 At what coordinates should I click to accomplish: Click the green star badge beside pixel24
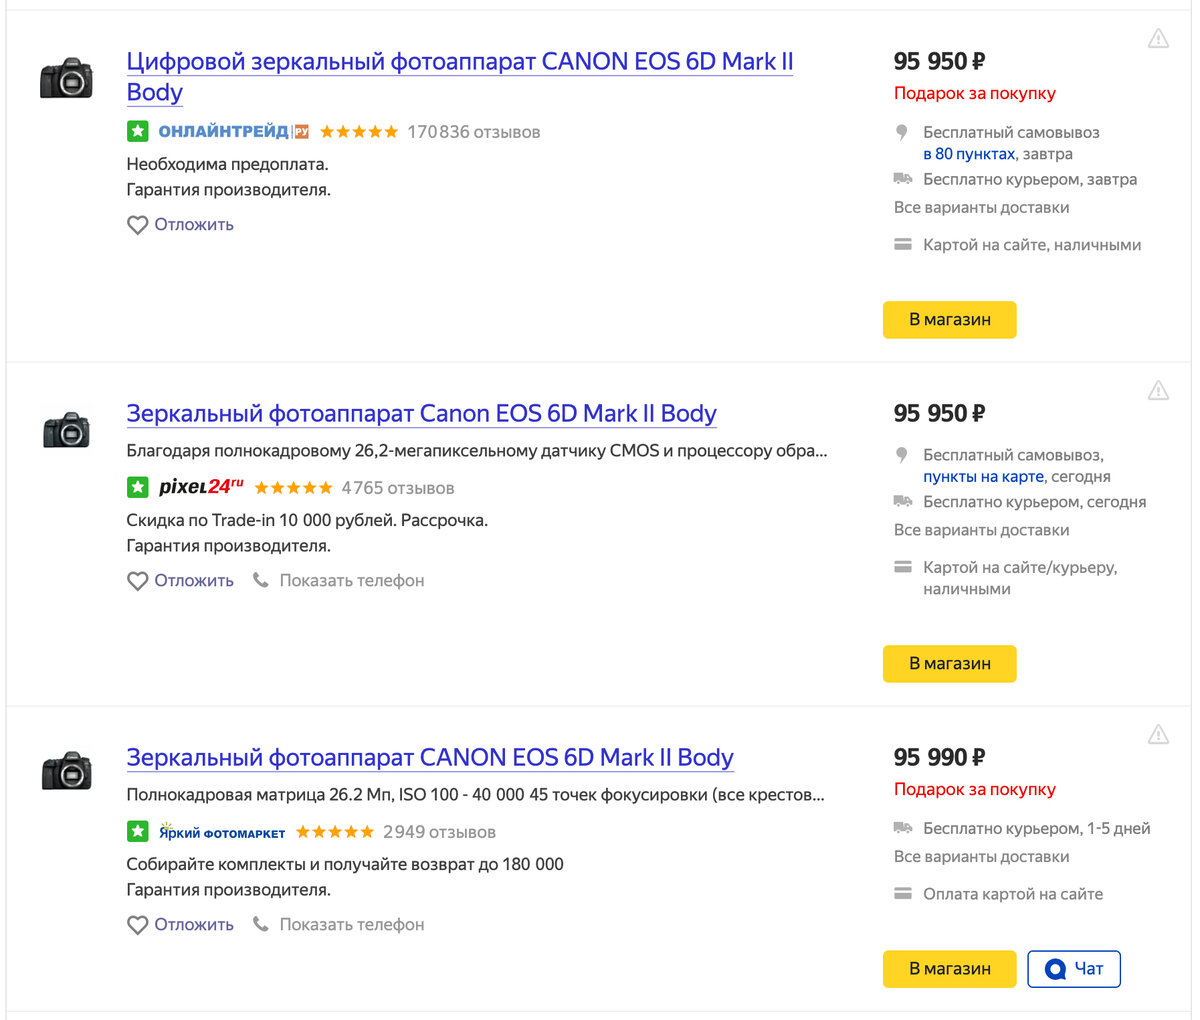(138, 488)
